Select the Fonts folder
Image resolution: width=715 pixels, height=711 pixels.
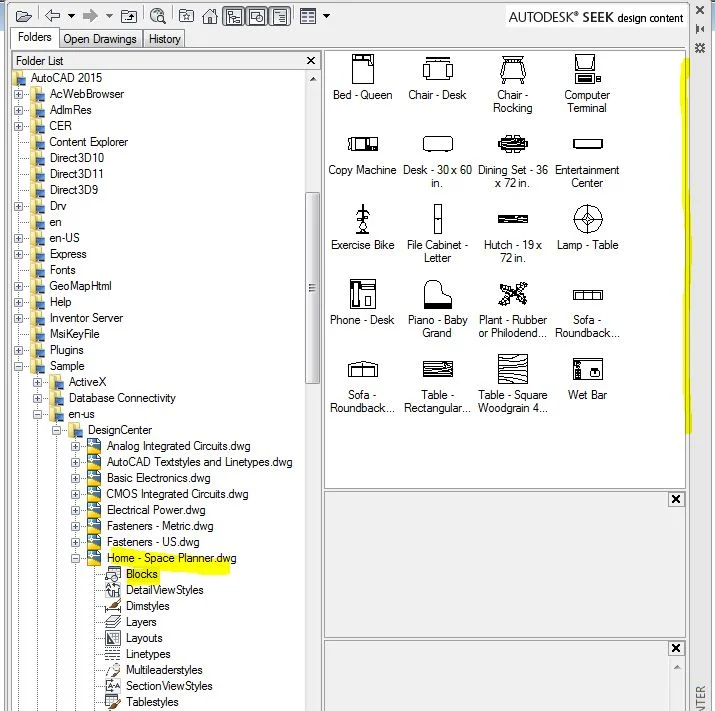(x=62, y=270)
